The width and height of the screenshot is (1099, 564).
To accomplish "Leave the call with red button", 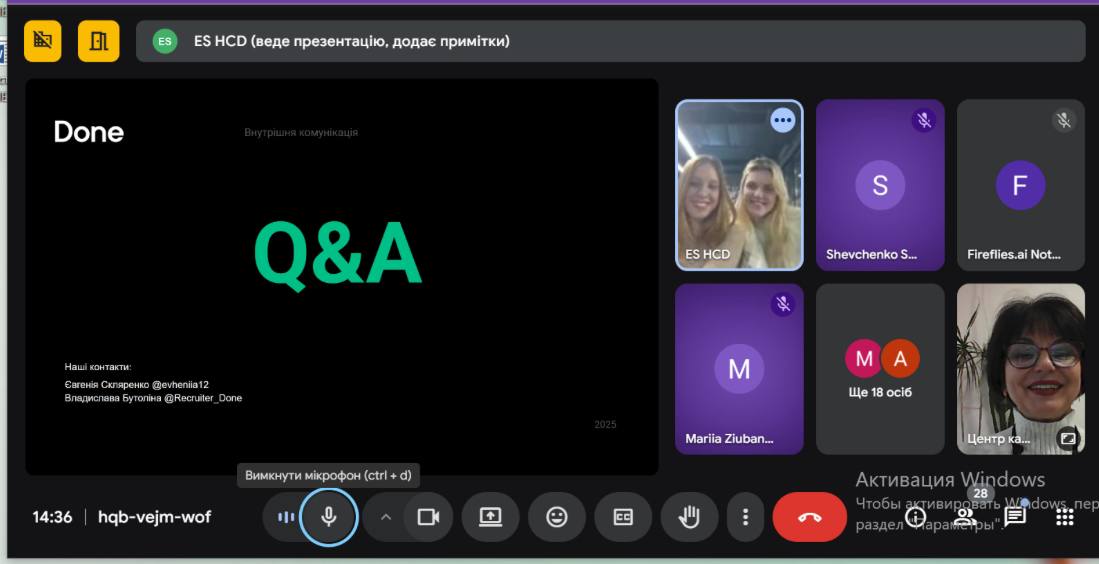I will (809, 517).
